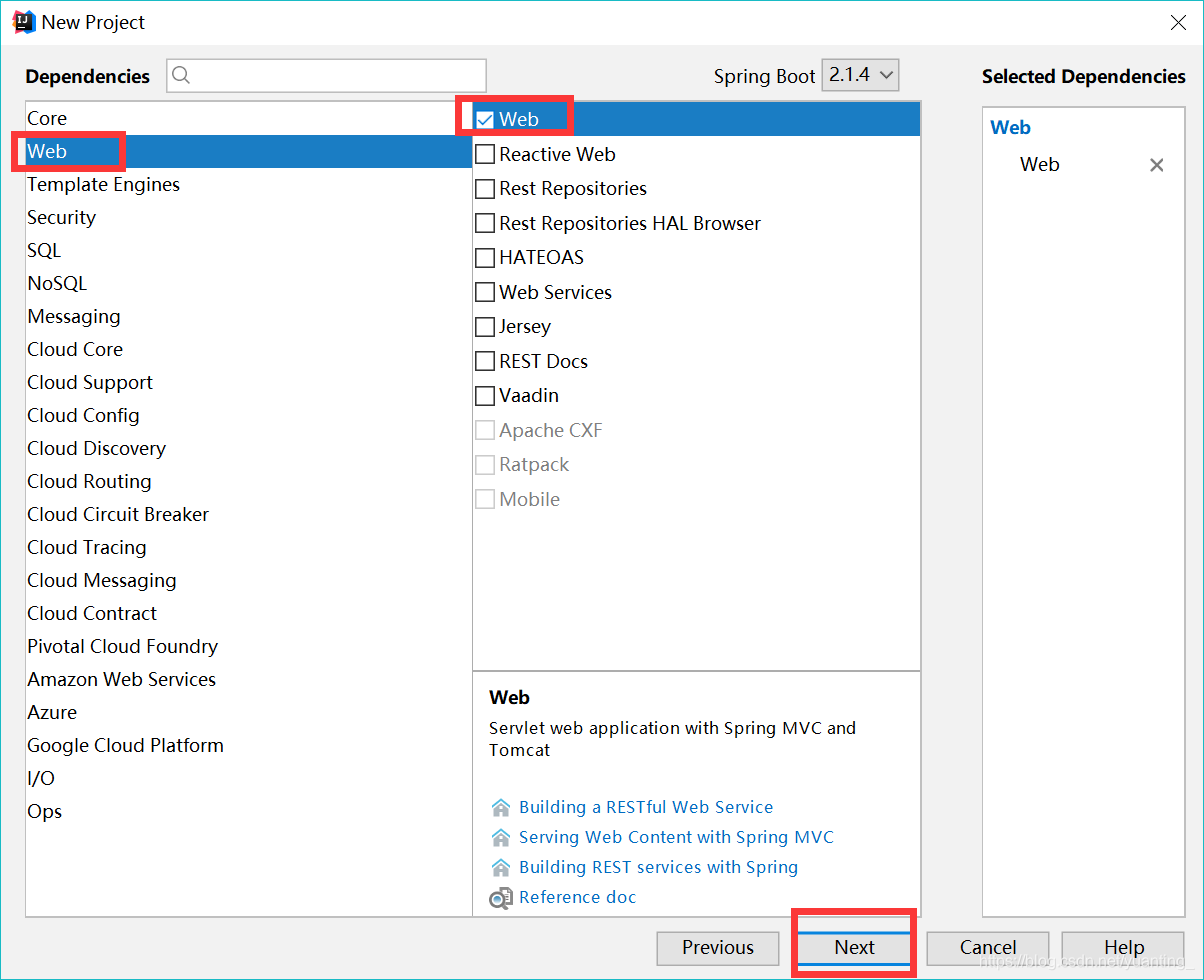Check Rest Repositories HAL Browser option
Viewport: 1204px width, 980px height.
(x=485, y=223)
